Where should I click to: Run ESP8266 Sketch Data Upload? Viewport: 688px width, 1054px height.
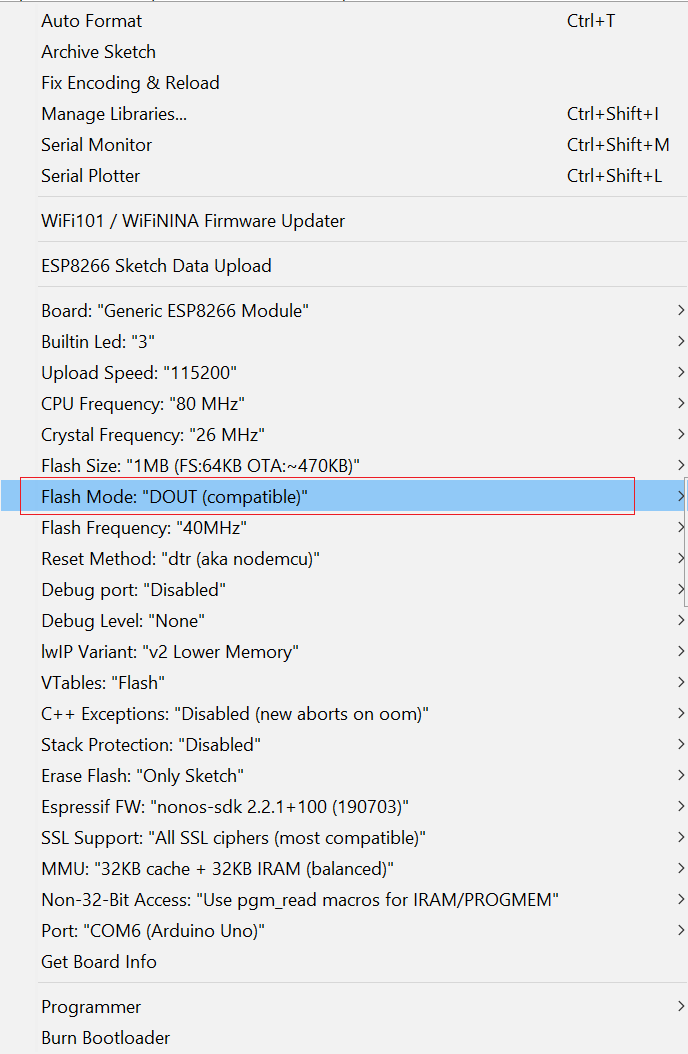(156, 266)
